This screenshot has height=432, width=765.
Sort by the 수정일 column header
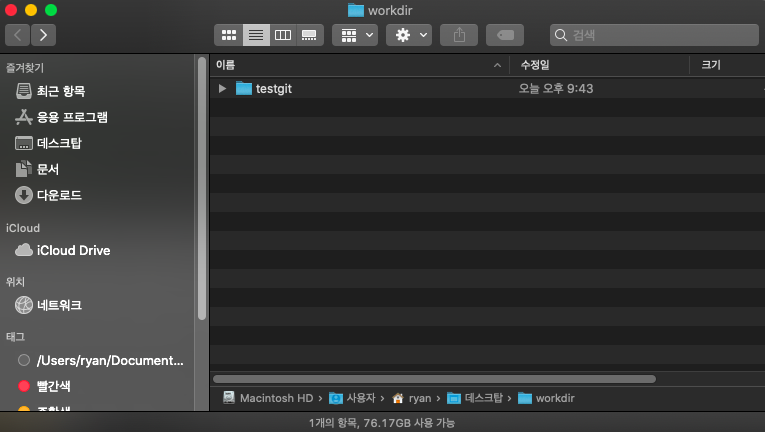pos(600,65)
